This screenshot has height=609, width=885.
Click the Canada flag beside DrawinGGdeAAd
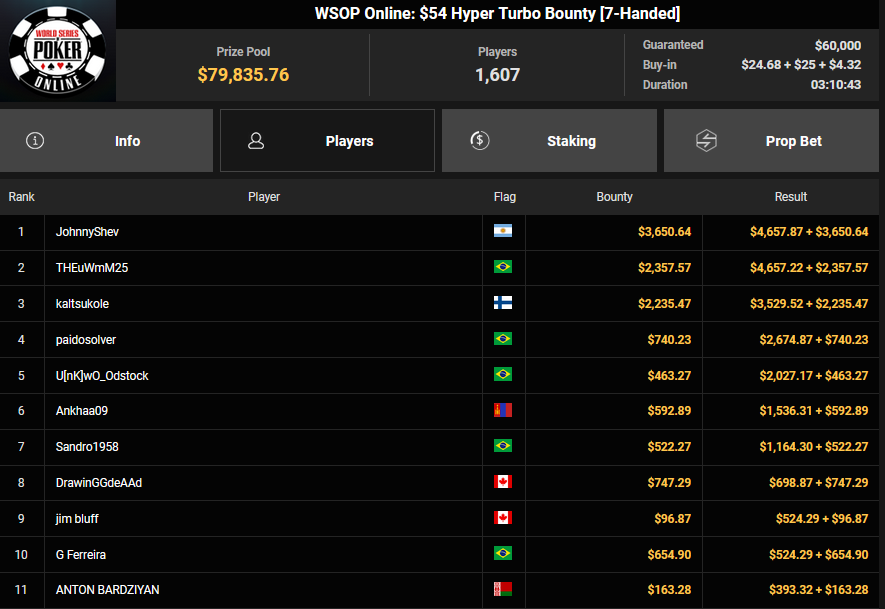[x=503, y=483]
